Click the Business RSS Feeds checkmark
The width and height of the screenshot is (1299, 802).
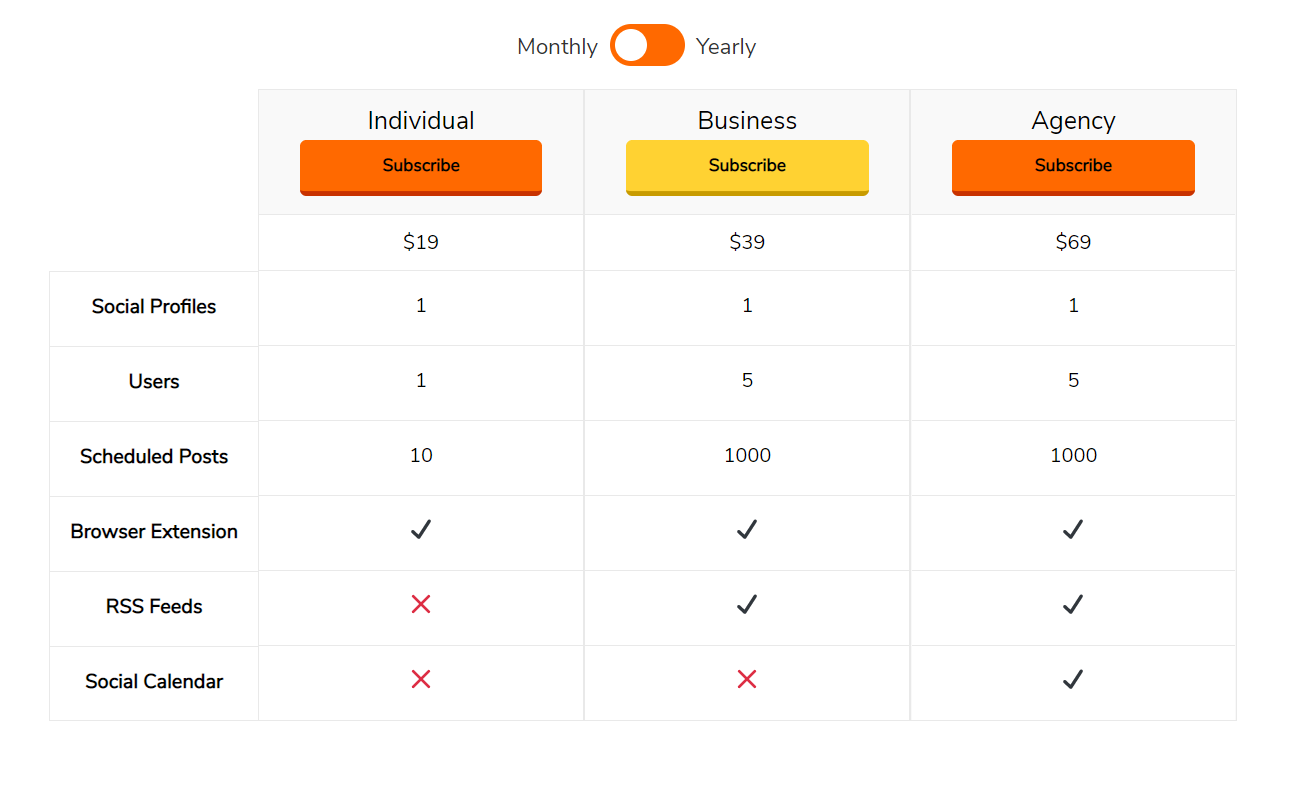747,604
